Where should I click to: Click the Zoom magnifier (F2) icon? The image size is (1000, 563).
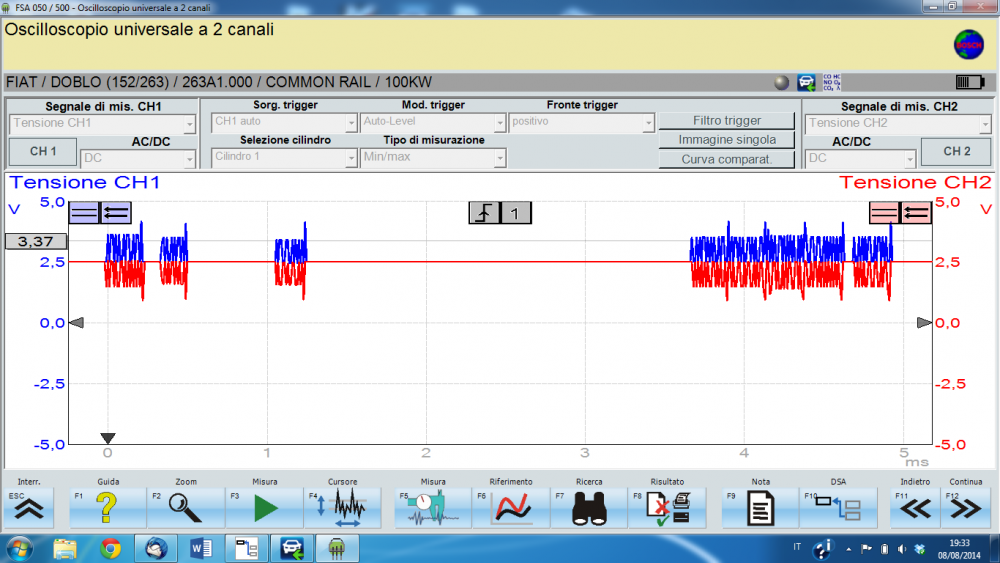[x=186, y=508]
